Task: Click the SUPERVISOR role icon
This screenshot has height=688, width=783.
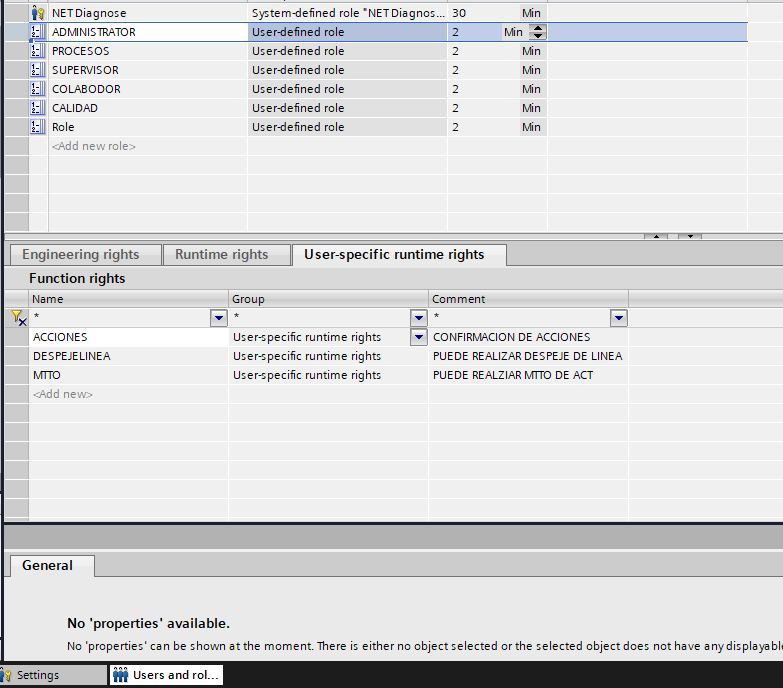Action: (x=38, y=70)
